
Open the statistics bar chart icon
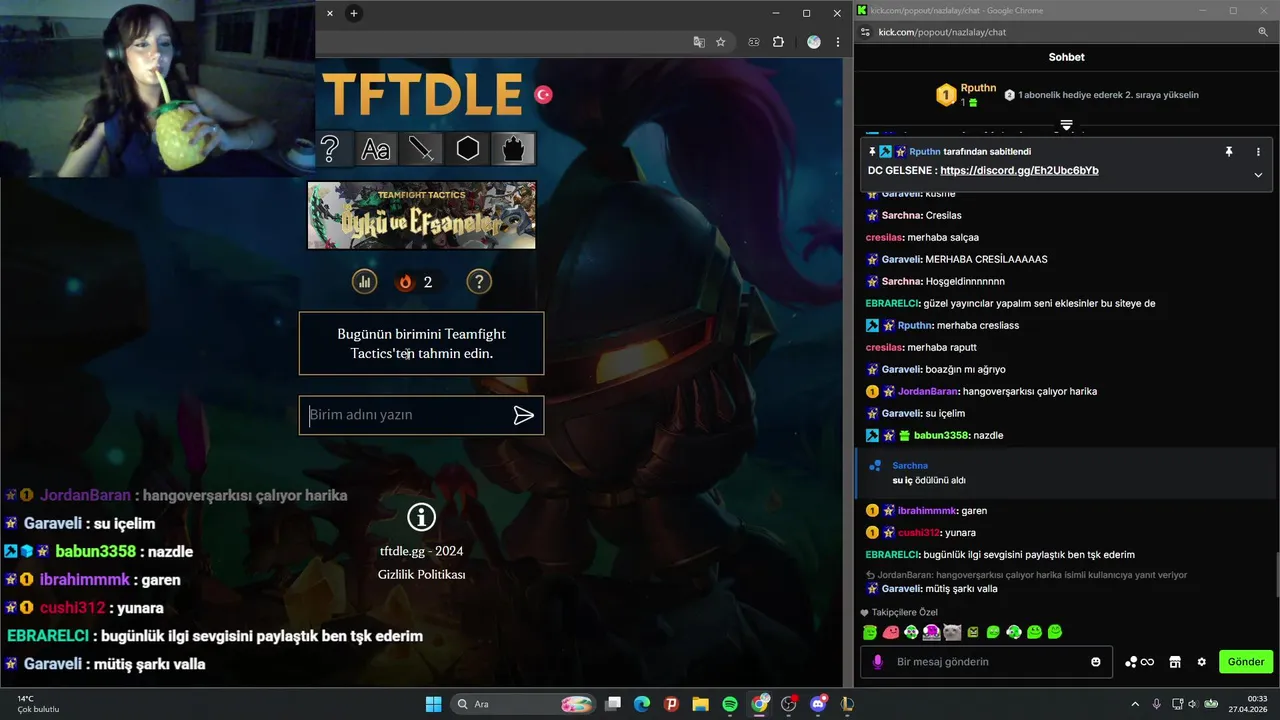pyautogui.click(x=364, y=282)
